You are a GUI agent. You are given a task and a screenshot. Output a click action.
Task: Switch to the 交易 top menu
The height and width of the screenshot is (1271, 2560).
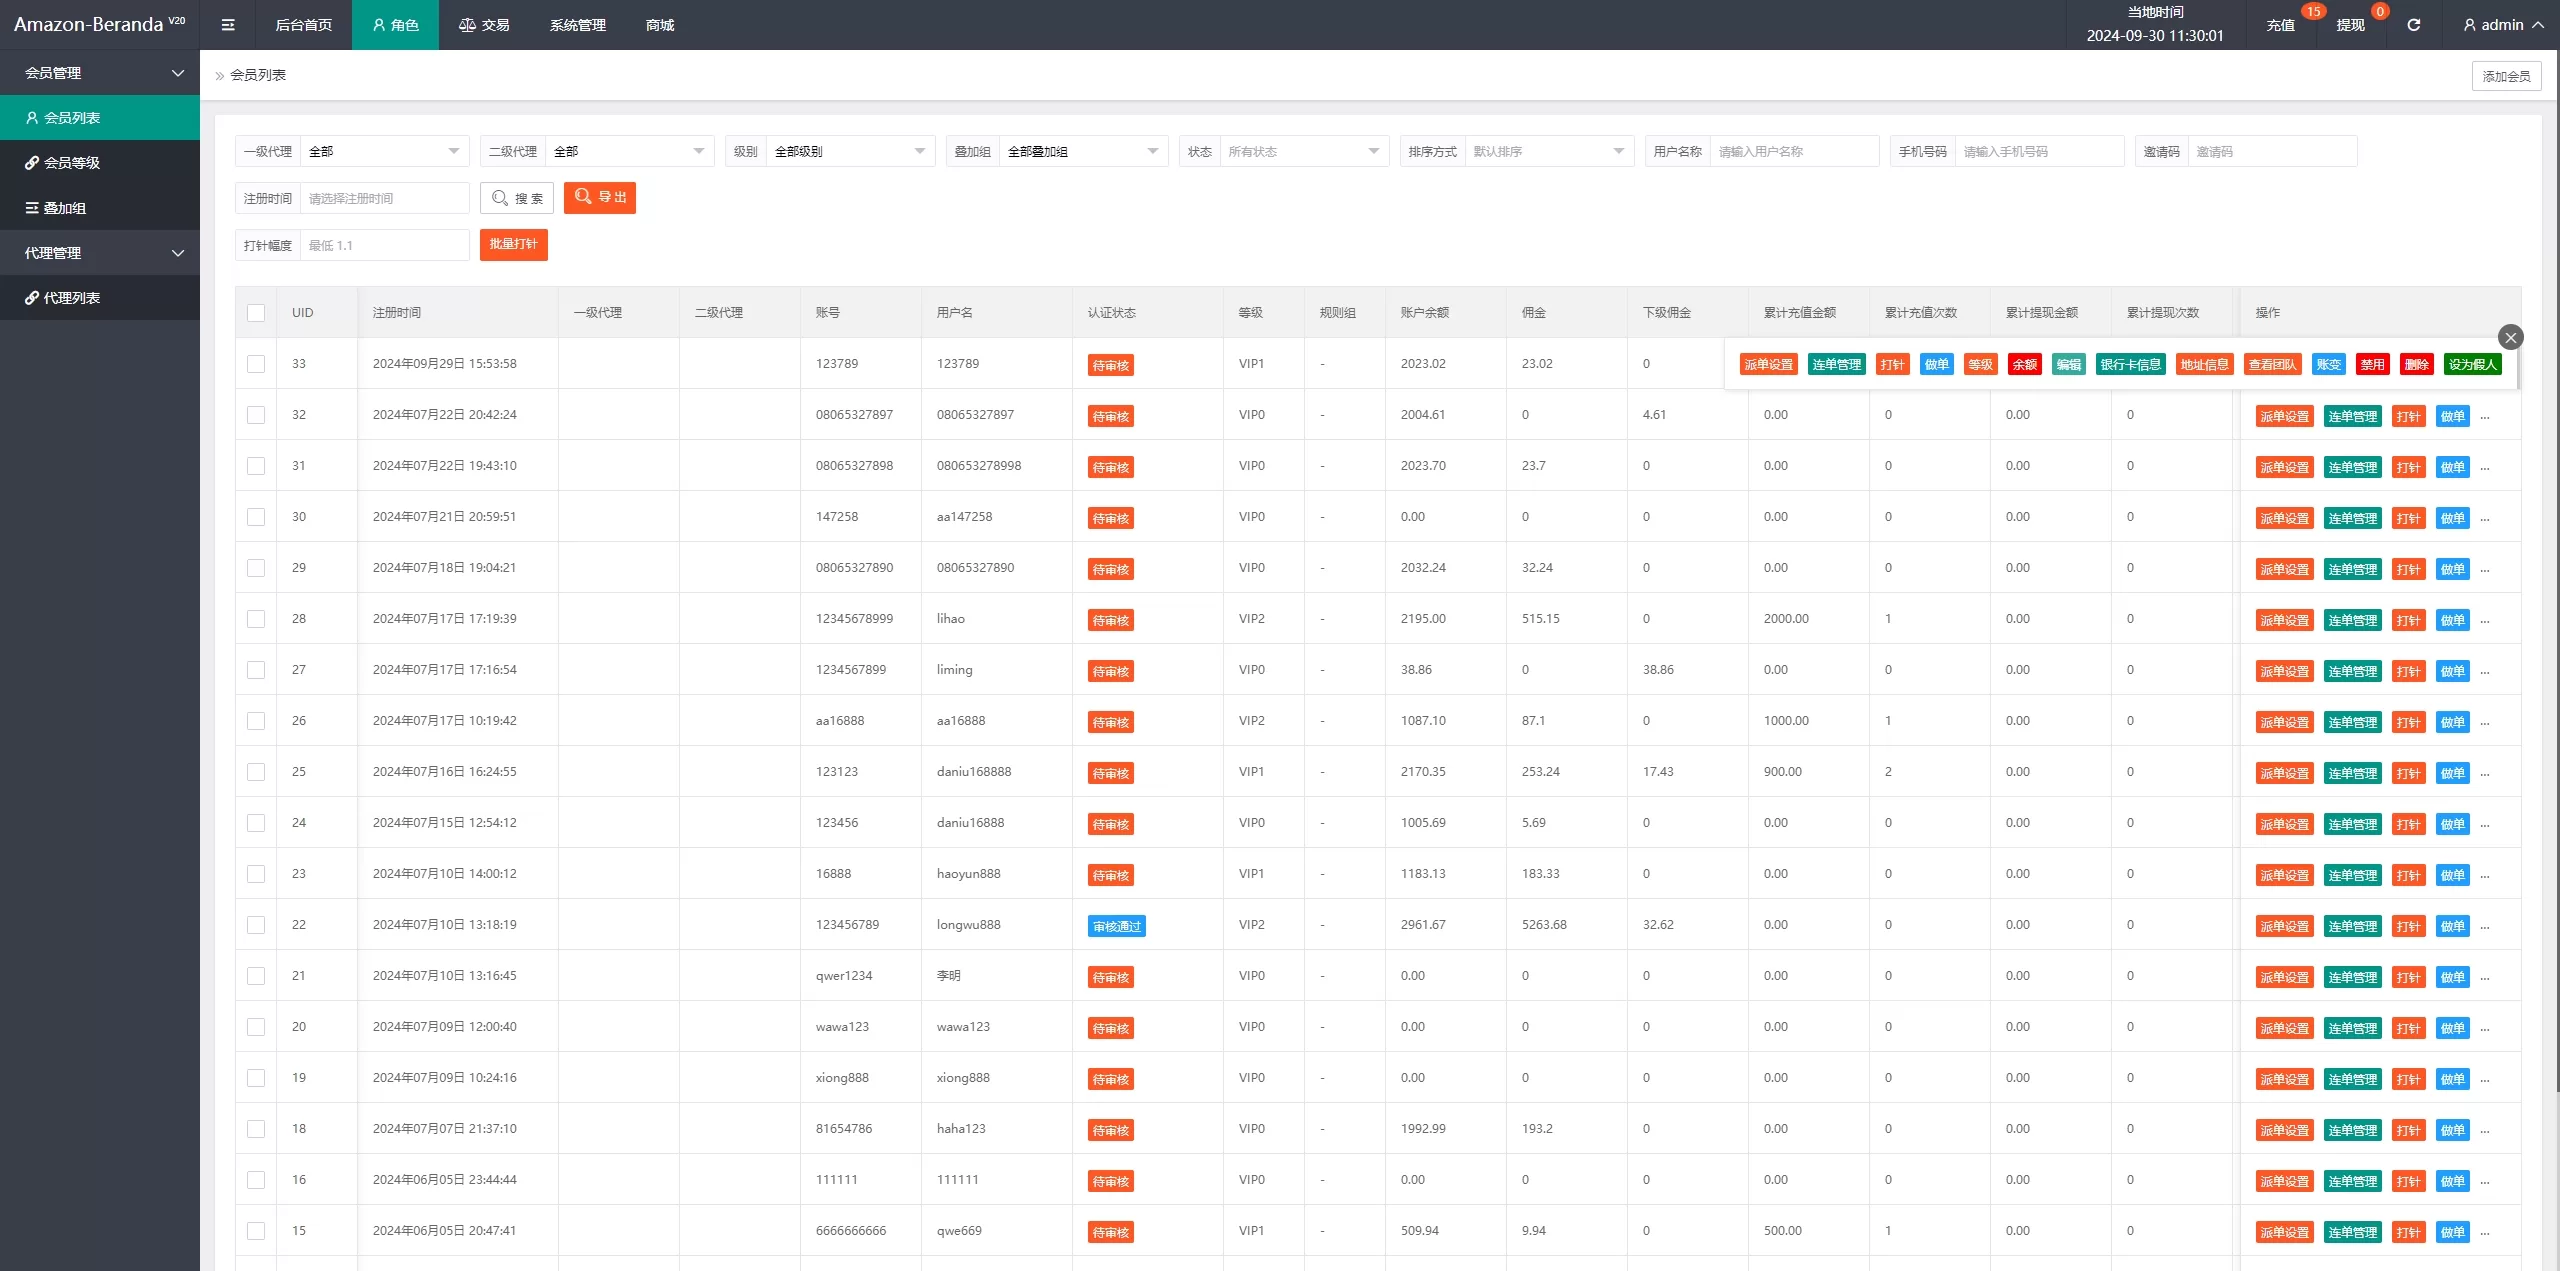(485, 25)
